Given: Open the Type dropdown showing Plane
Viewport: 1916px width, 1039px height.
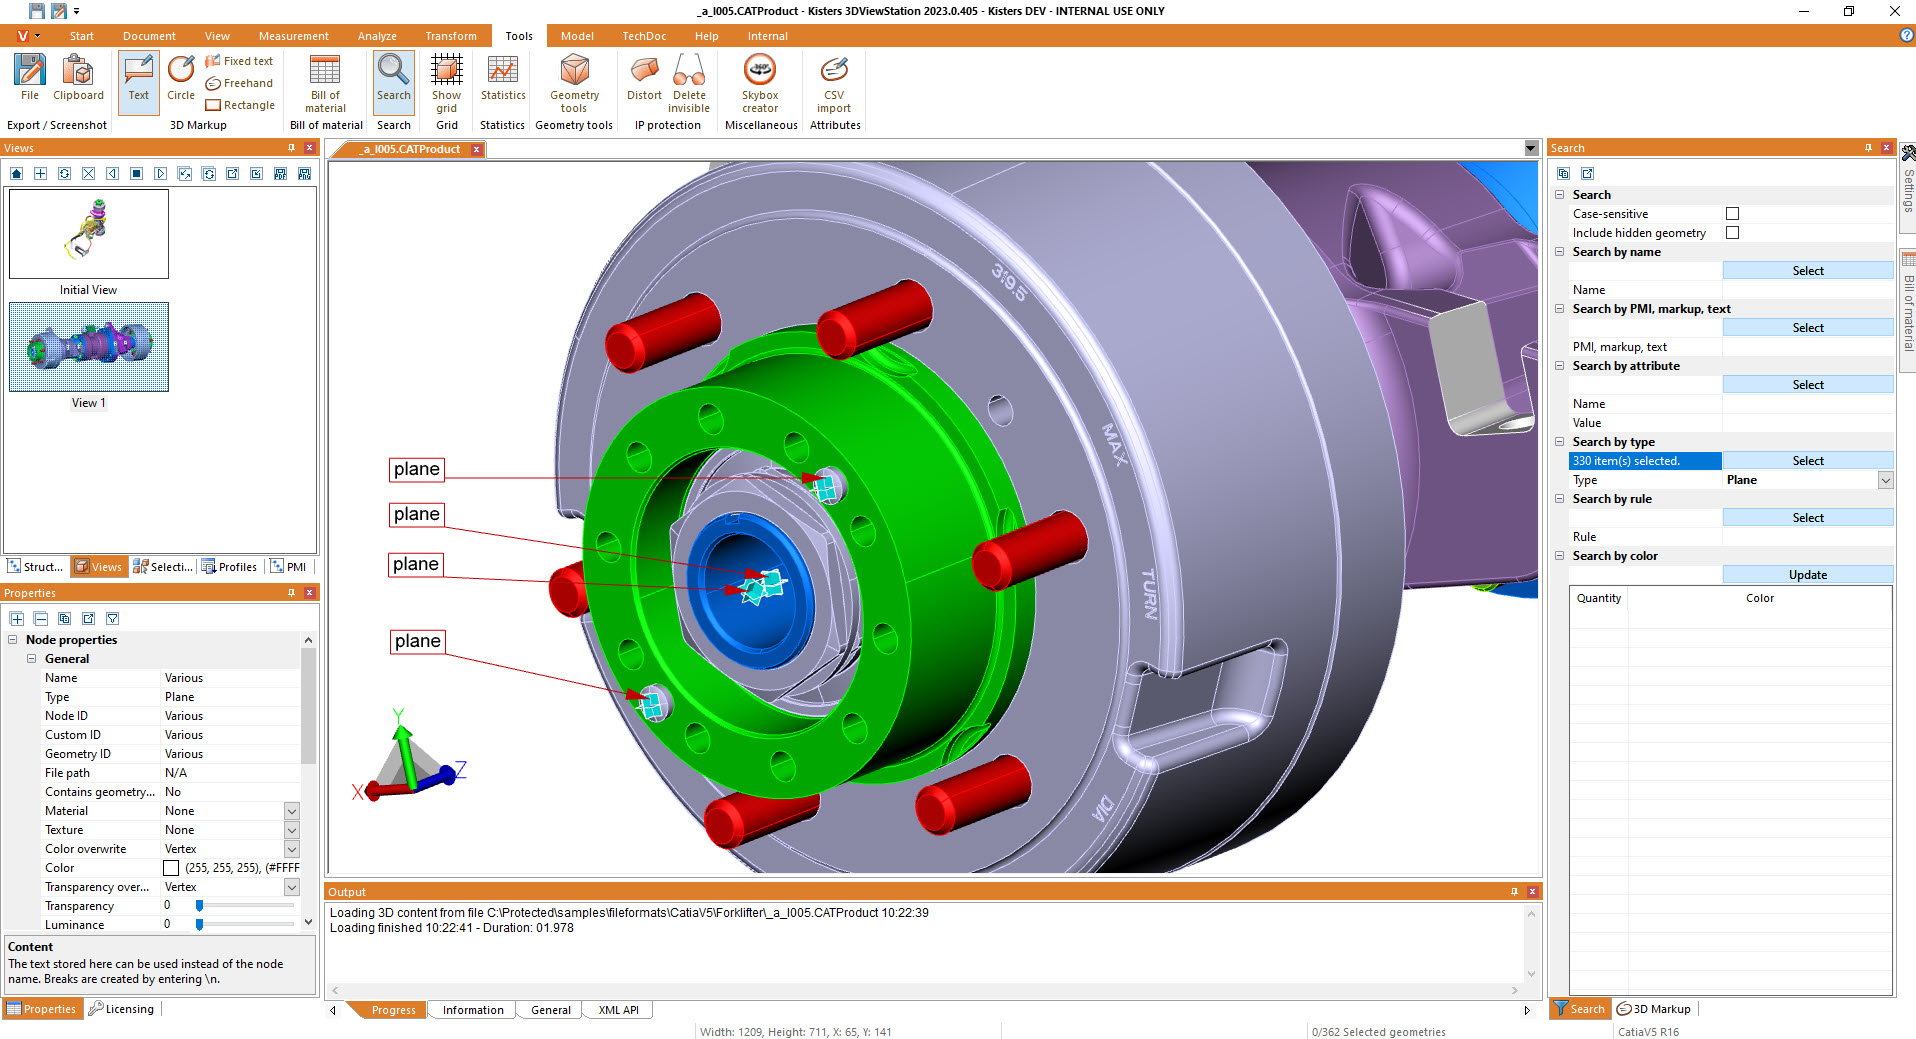Looking at the screenshot, I should pos(1885,480).
